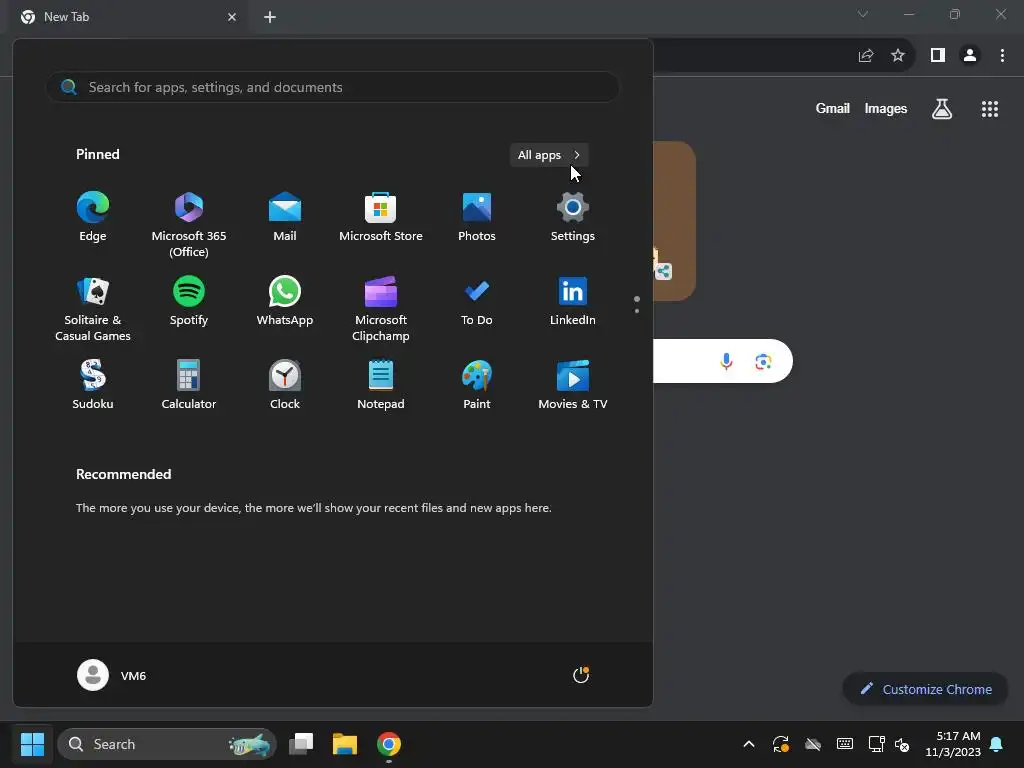Open Settings from the Start menu
The image size is (1024, 768).
pyautogui.click(x=573, y=217)
